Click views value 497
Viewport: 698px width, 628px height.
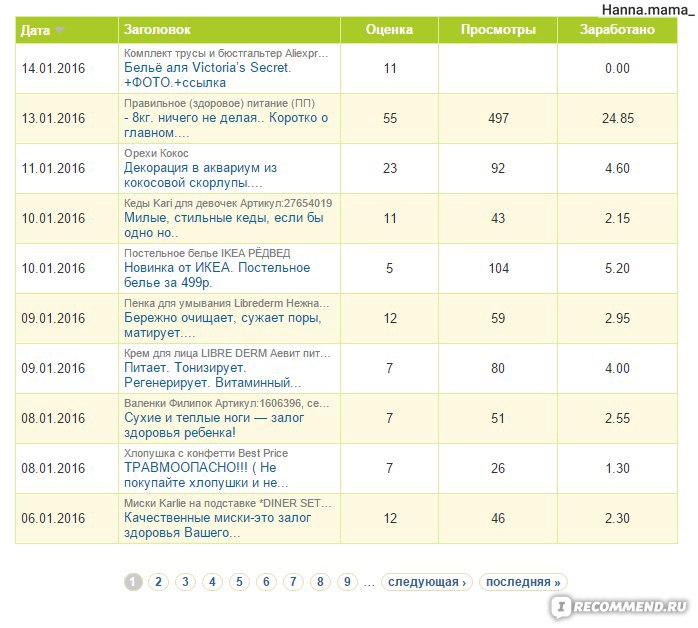coord(498,118)
